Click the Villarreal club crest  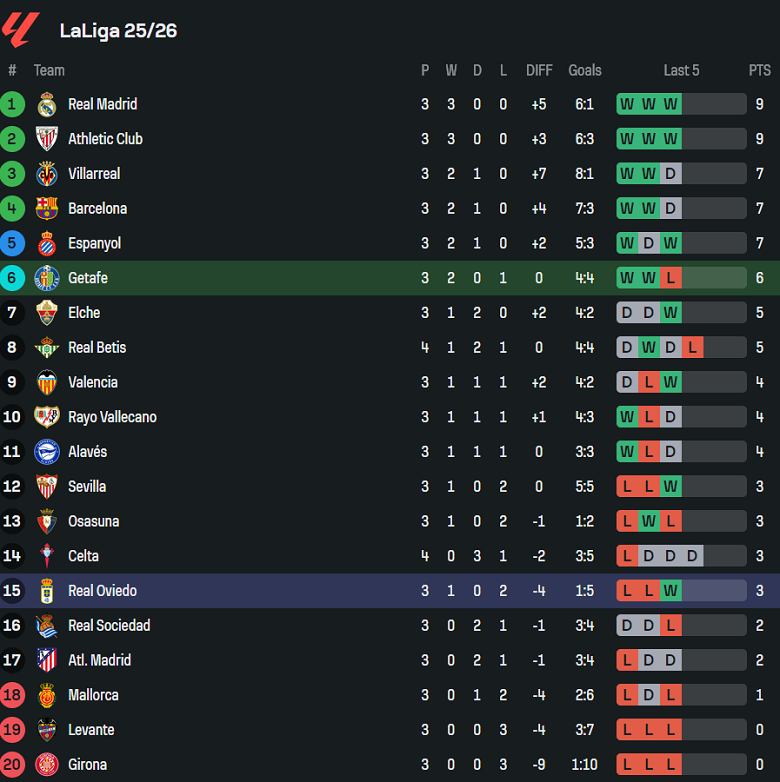46,174
